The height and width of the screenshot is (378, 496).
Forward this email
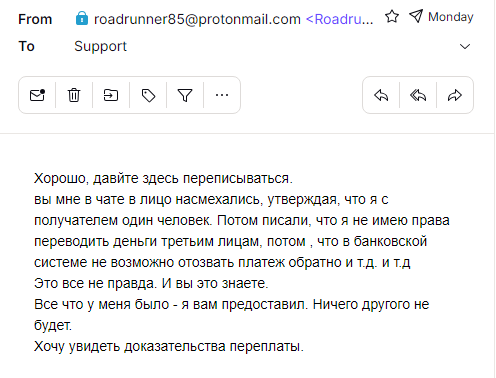pos(455,95)
